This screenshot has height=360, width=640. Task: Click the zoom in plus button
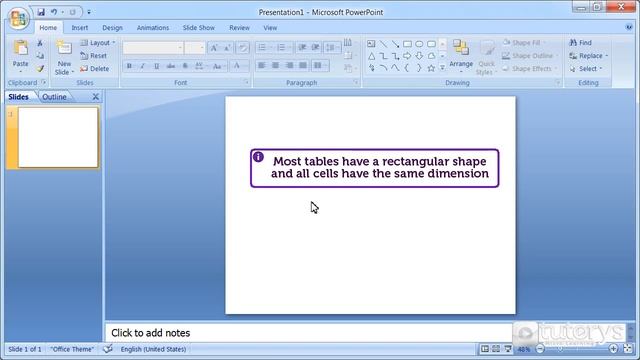613,349
